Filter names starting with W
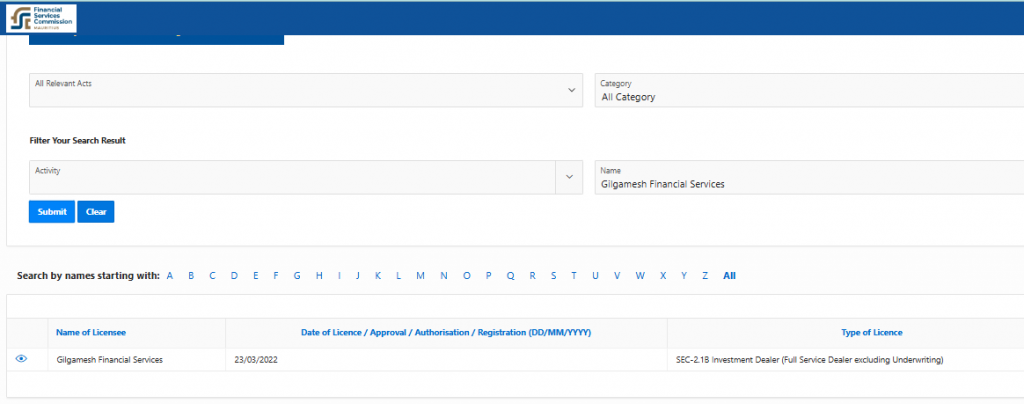This screenshot has width=1024, height=404. click(x=640, y=275)
